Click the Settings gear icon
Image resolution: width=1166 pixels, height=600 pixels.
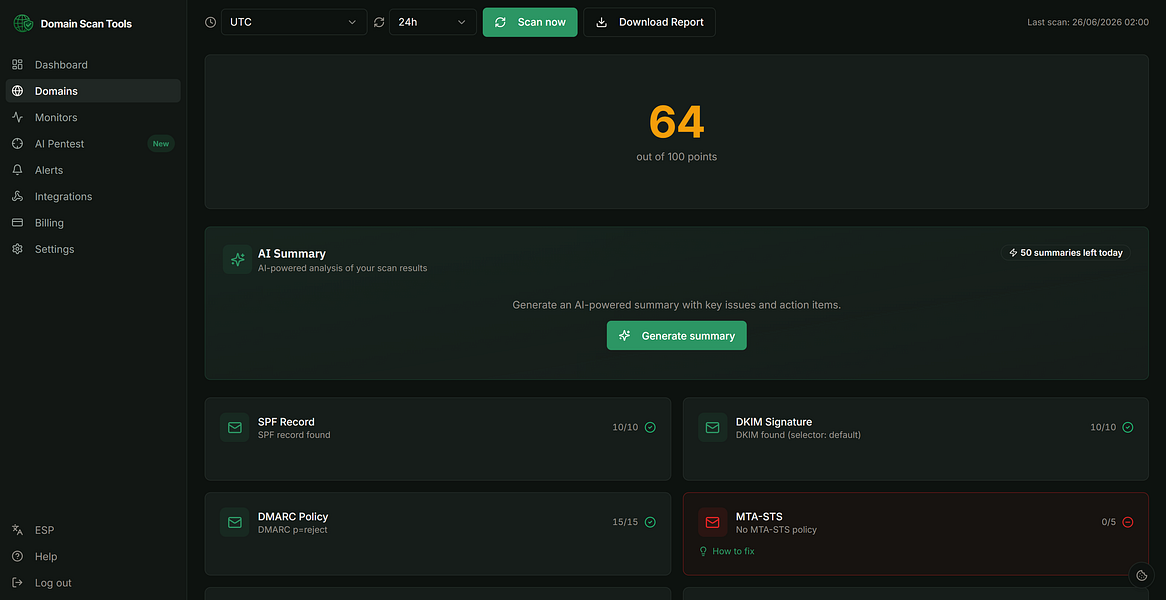coord(18,249)
